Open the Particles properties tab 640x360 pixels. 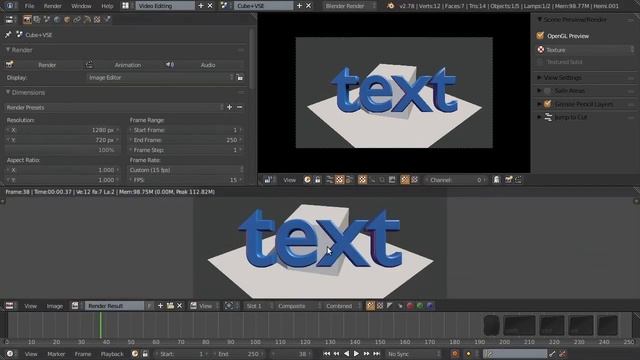[107, 20]
